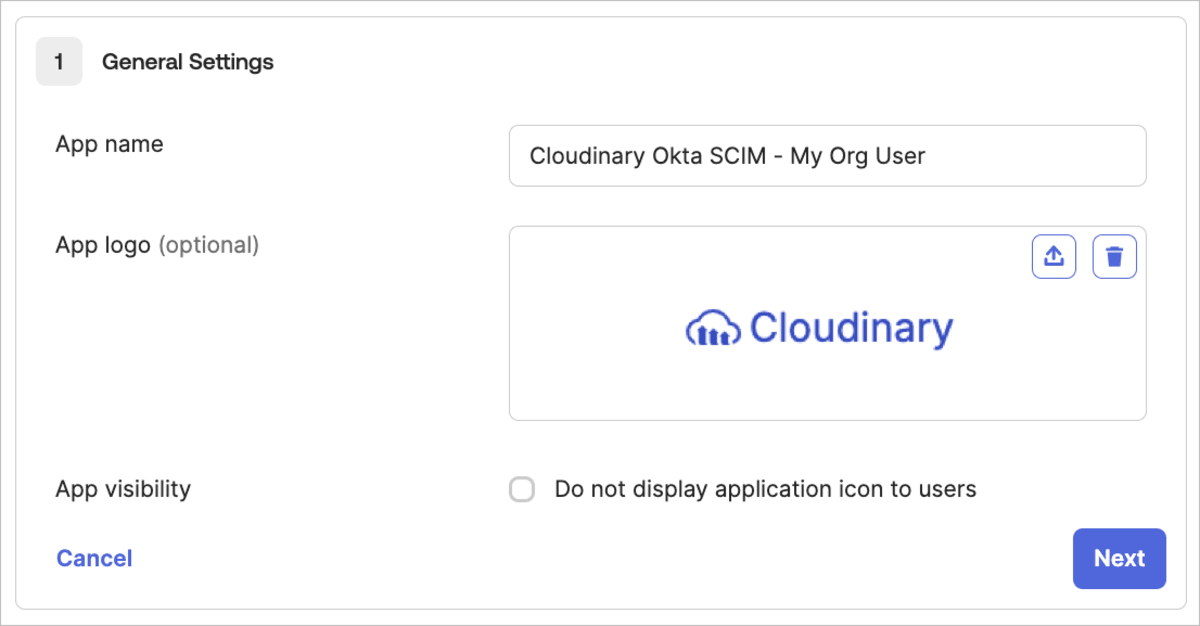The image size is (1200, 626).
Task: Click the upload logo icon button
Action: (x=1054, y=257)
